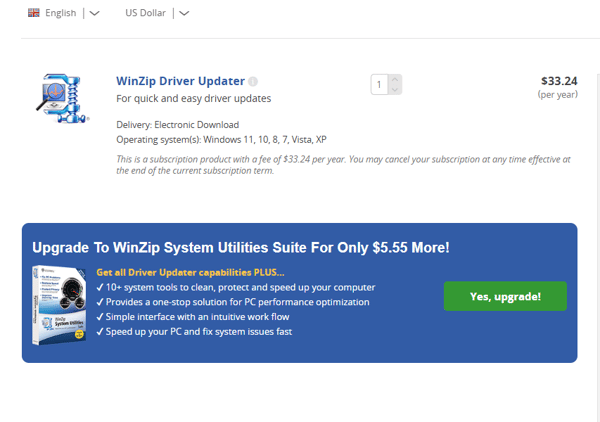Click 'Get all Driver Updater capabilities PLUS...' text
600x422 pixels.
[x=190, y=272]
